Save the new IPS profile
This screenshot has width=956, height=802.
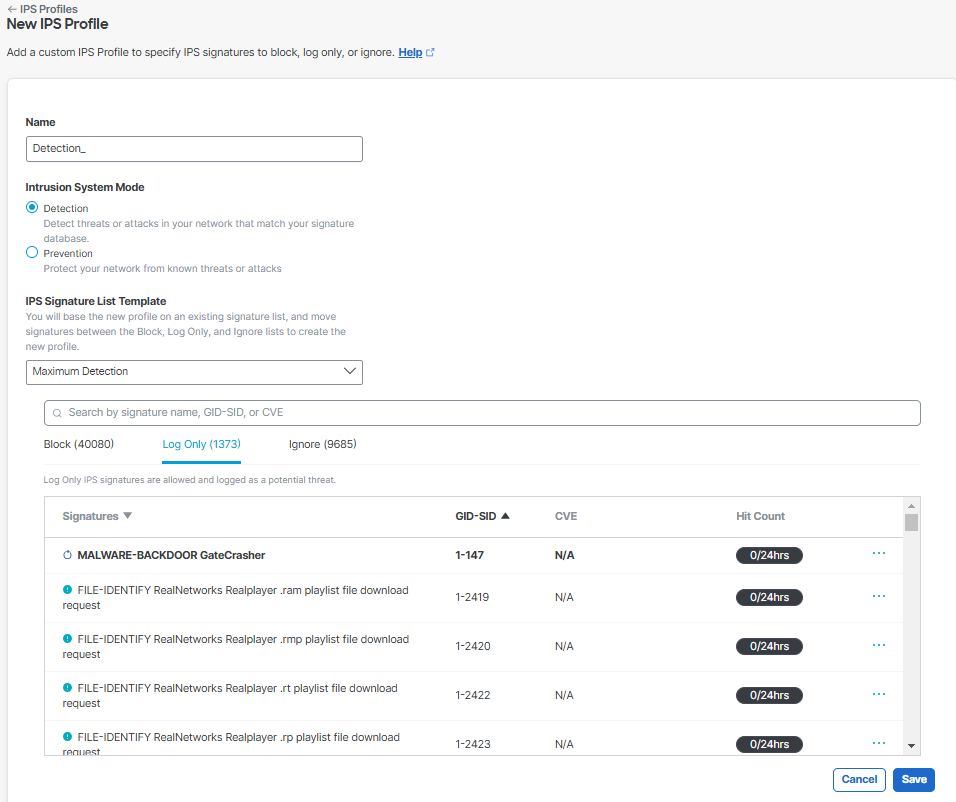[913, 779]
